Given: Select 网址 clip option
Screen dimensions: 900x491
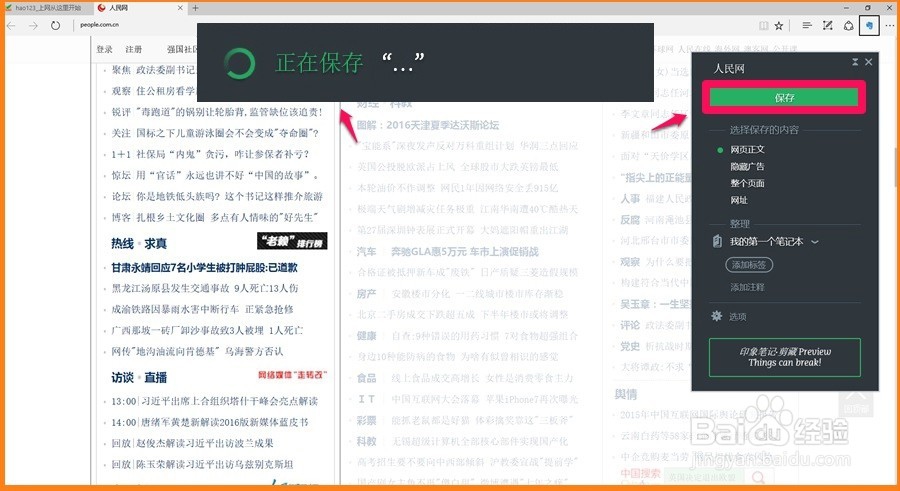Looking at the screenshot, I should [x=739, y=200].
